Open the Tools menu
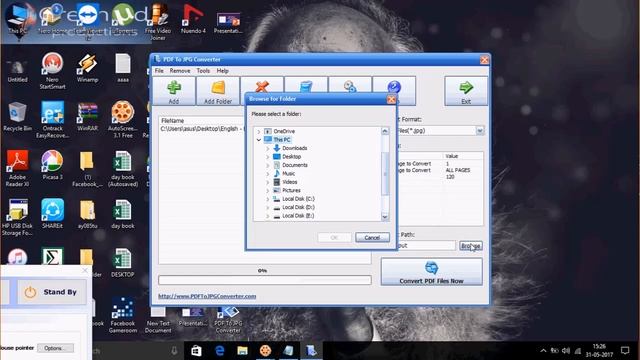The image size is (640, 360). pos(203,71)
